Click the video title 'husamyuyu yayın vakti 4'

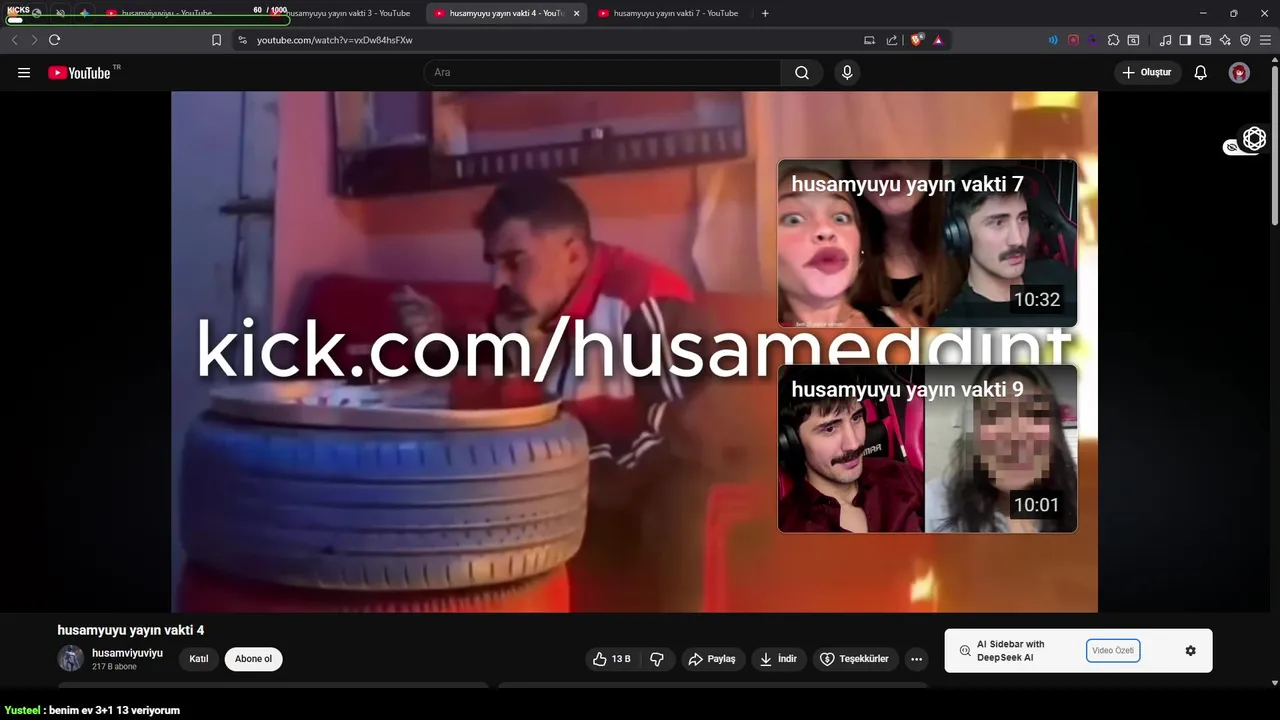131,630
